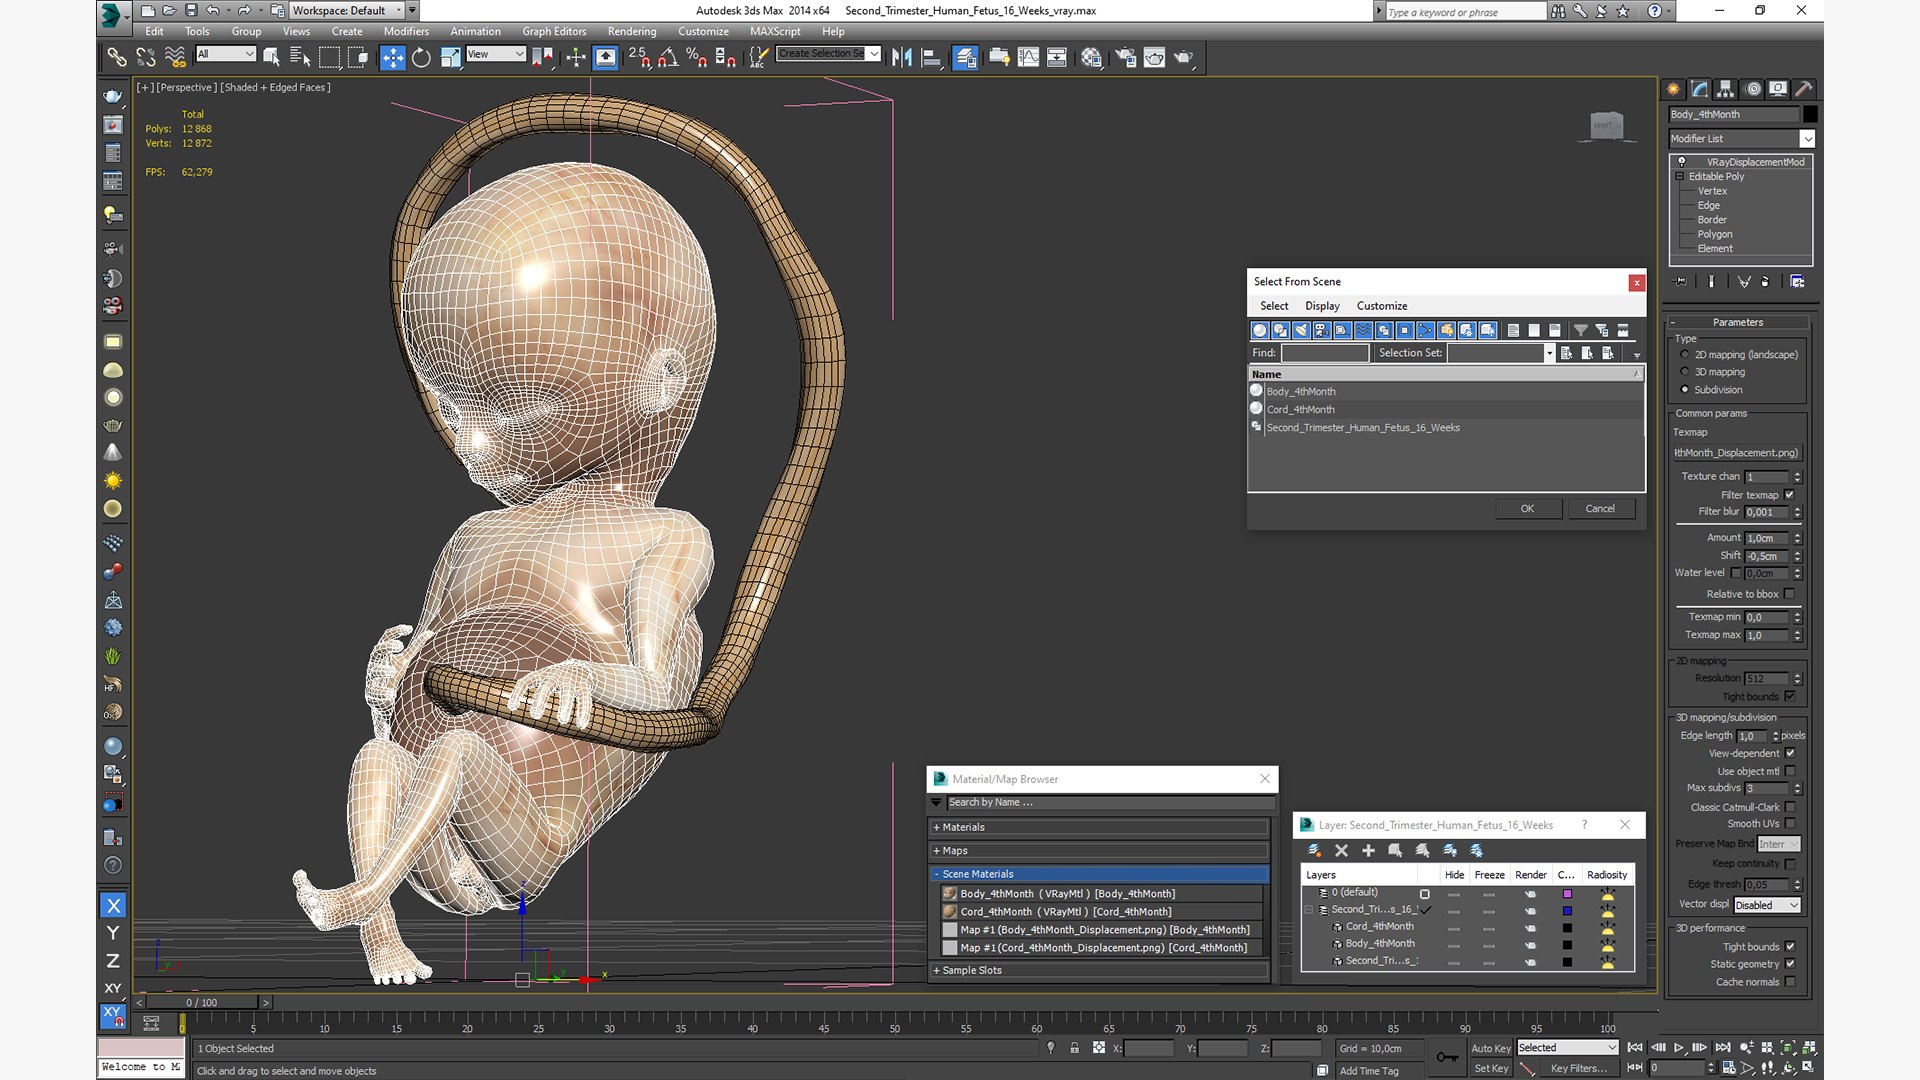Click the X axis constraint button
This screenshot has height=1080, width=1920.
(x=113, y=905)
